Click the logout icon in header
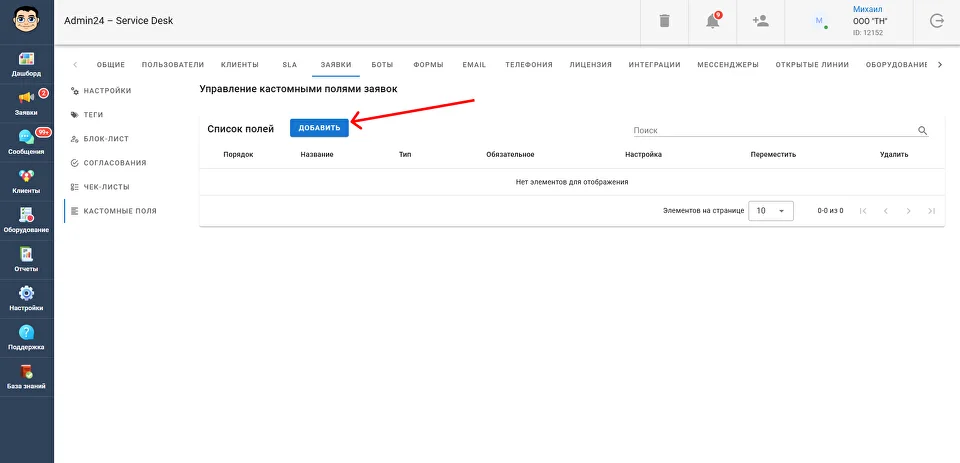 click(x=937, y=21)
